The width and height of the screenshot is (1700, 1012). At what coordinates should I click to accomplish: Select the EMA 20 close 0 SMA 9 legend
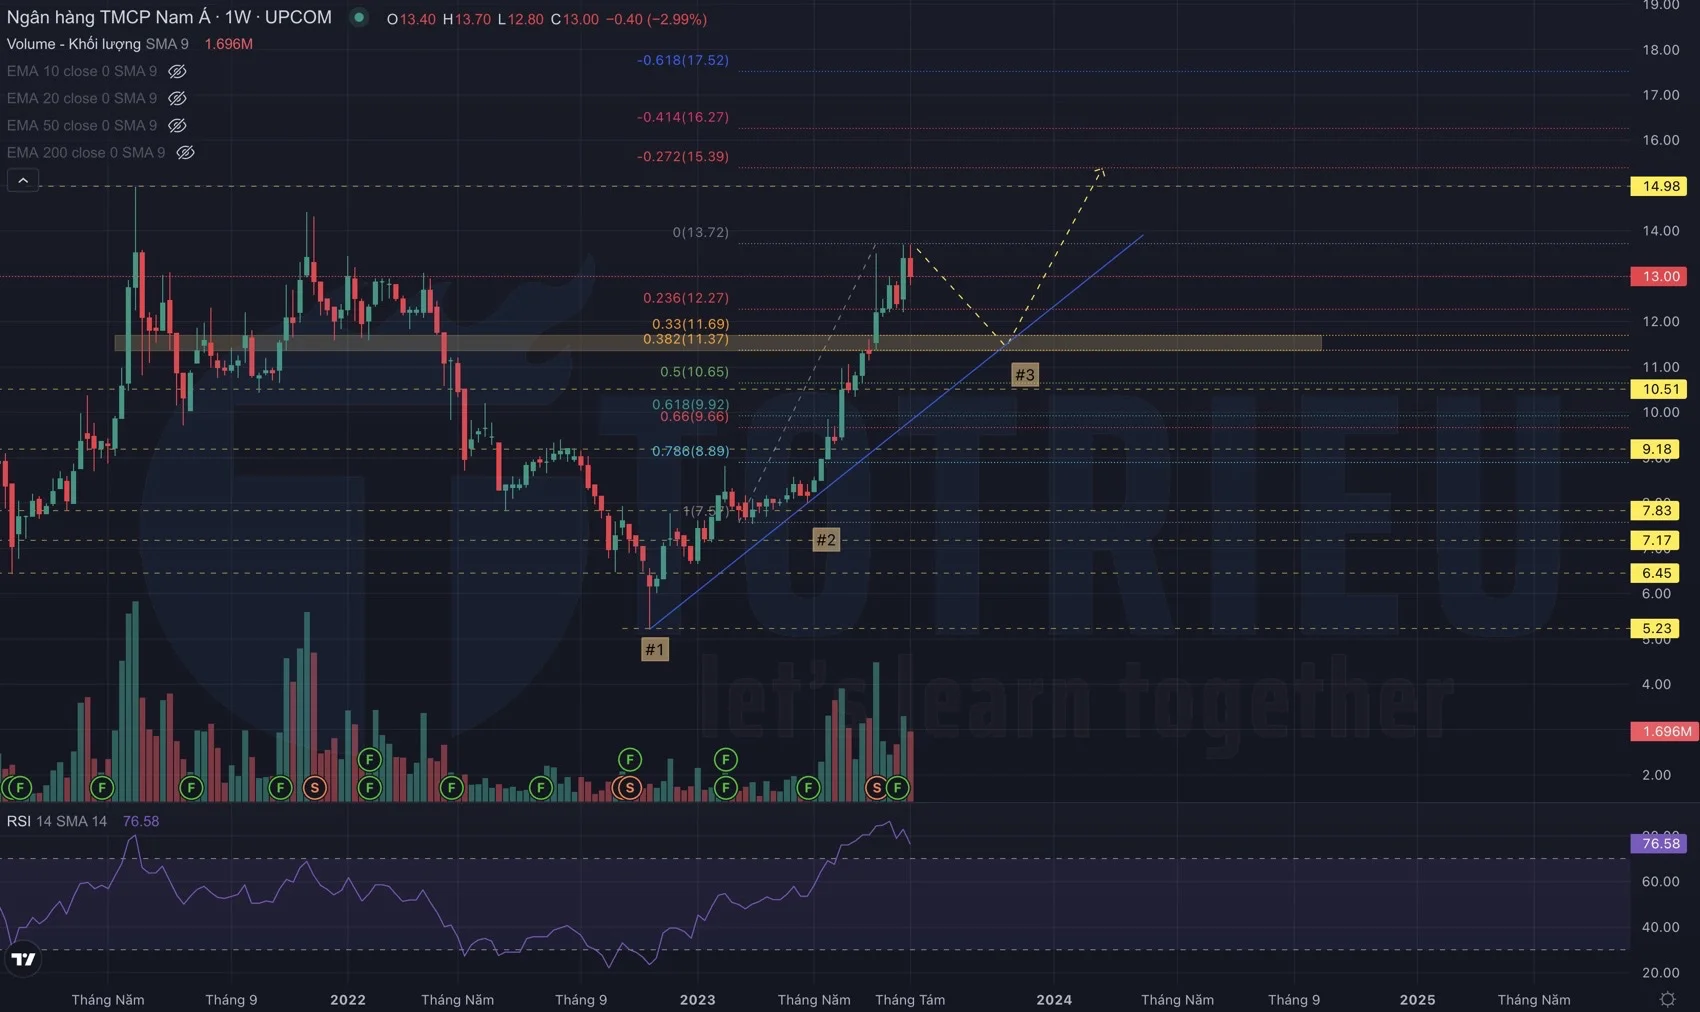82,98
